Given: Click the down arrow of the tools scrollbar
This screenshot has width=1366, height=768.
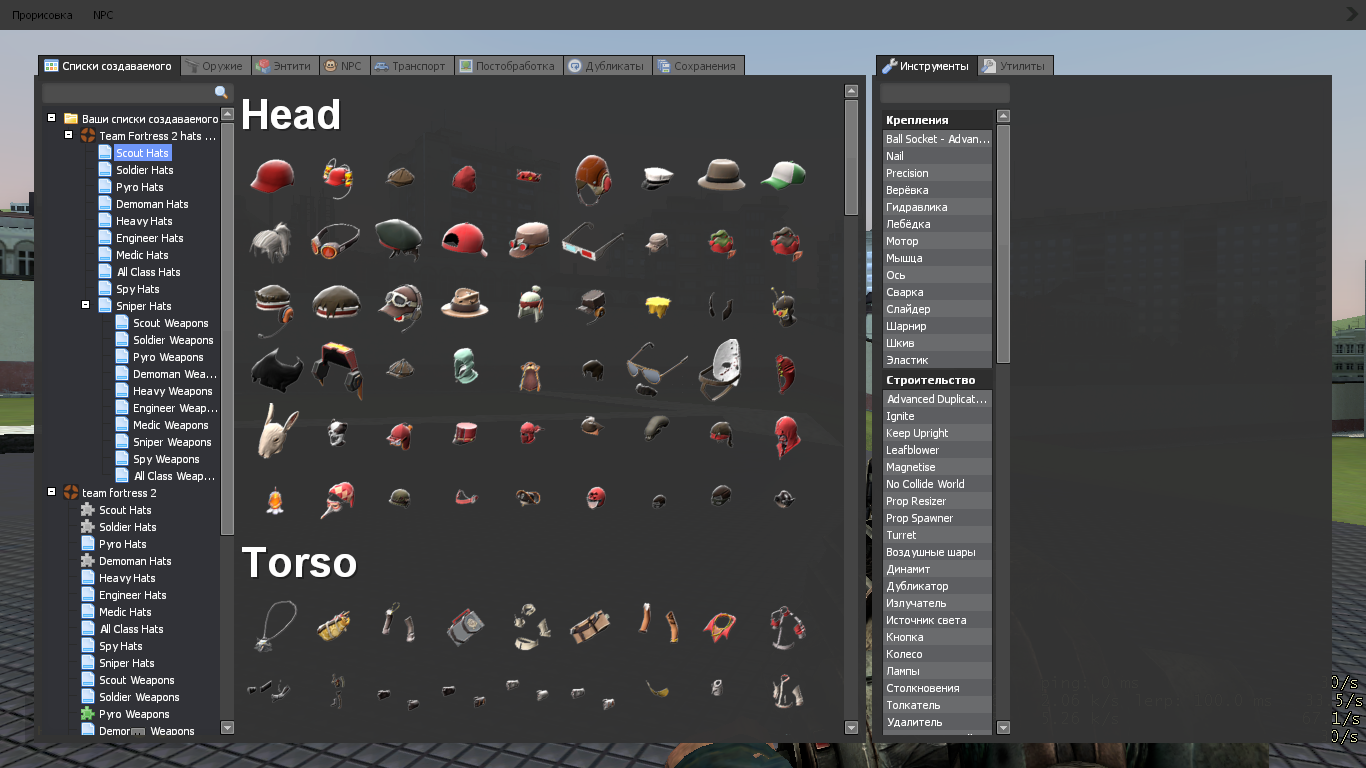Looking at the screenshot, I should [1004, 728].
